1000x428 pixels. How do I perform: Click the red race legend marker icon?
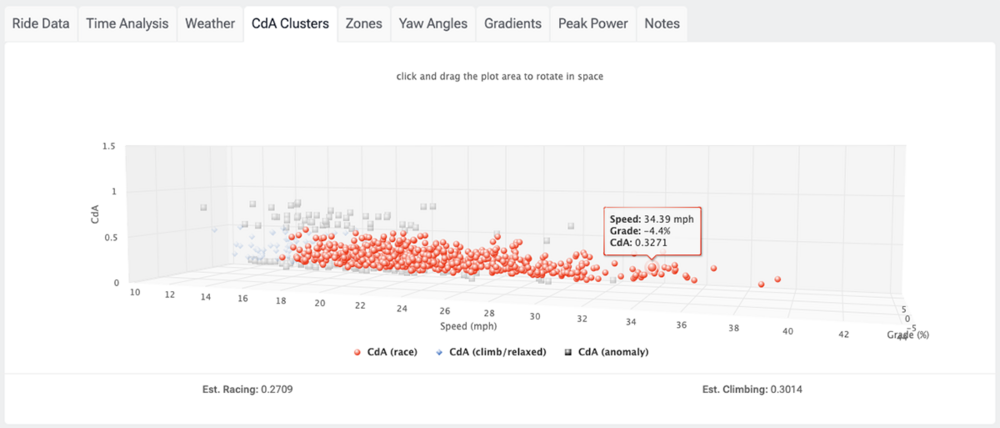click(357, 352)
